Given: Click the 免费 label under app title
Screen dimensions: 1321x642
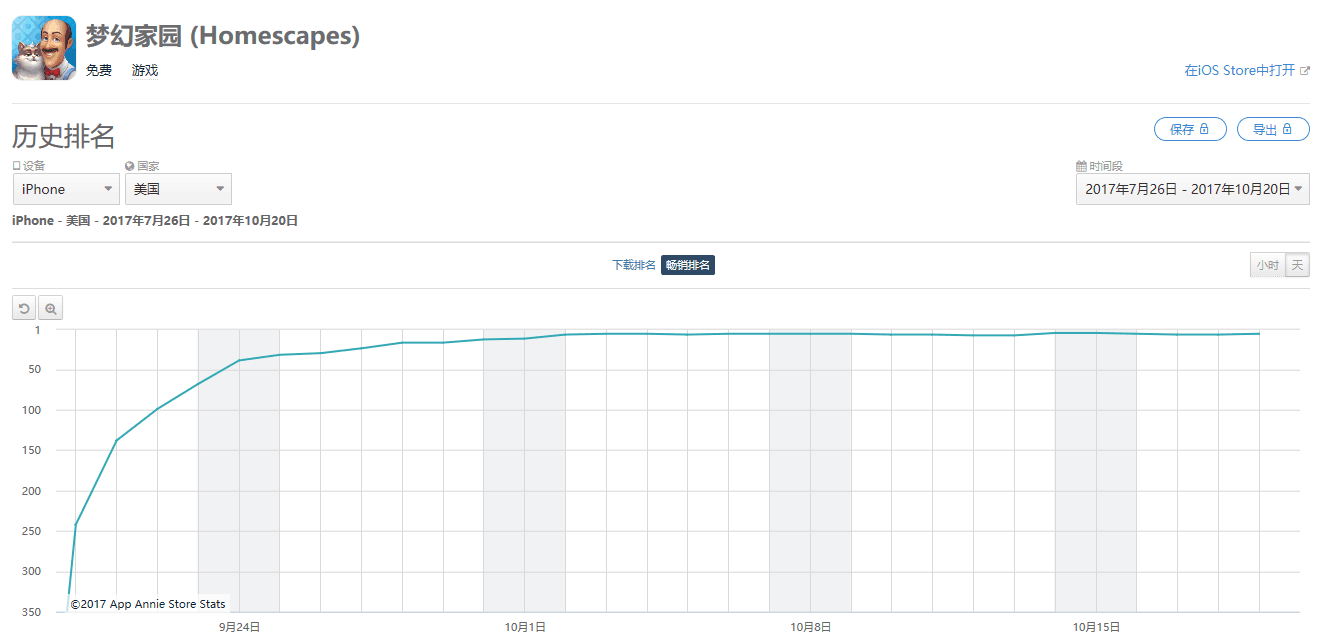Looking at the screenshot, I should pyautogui.click(x=99, y=71).
